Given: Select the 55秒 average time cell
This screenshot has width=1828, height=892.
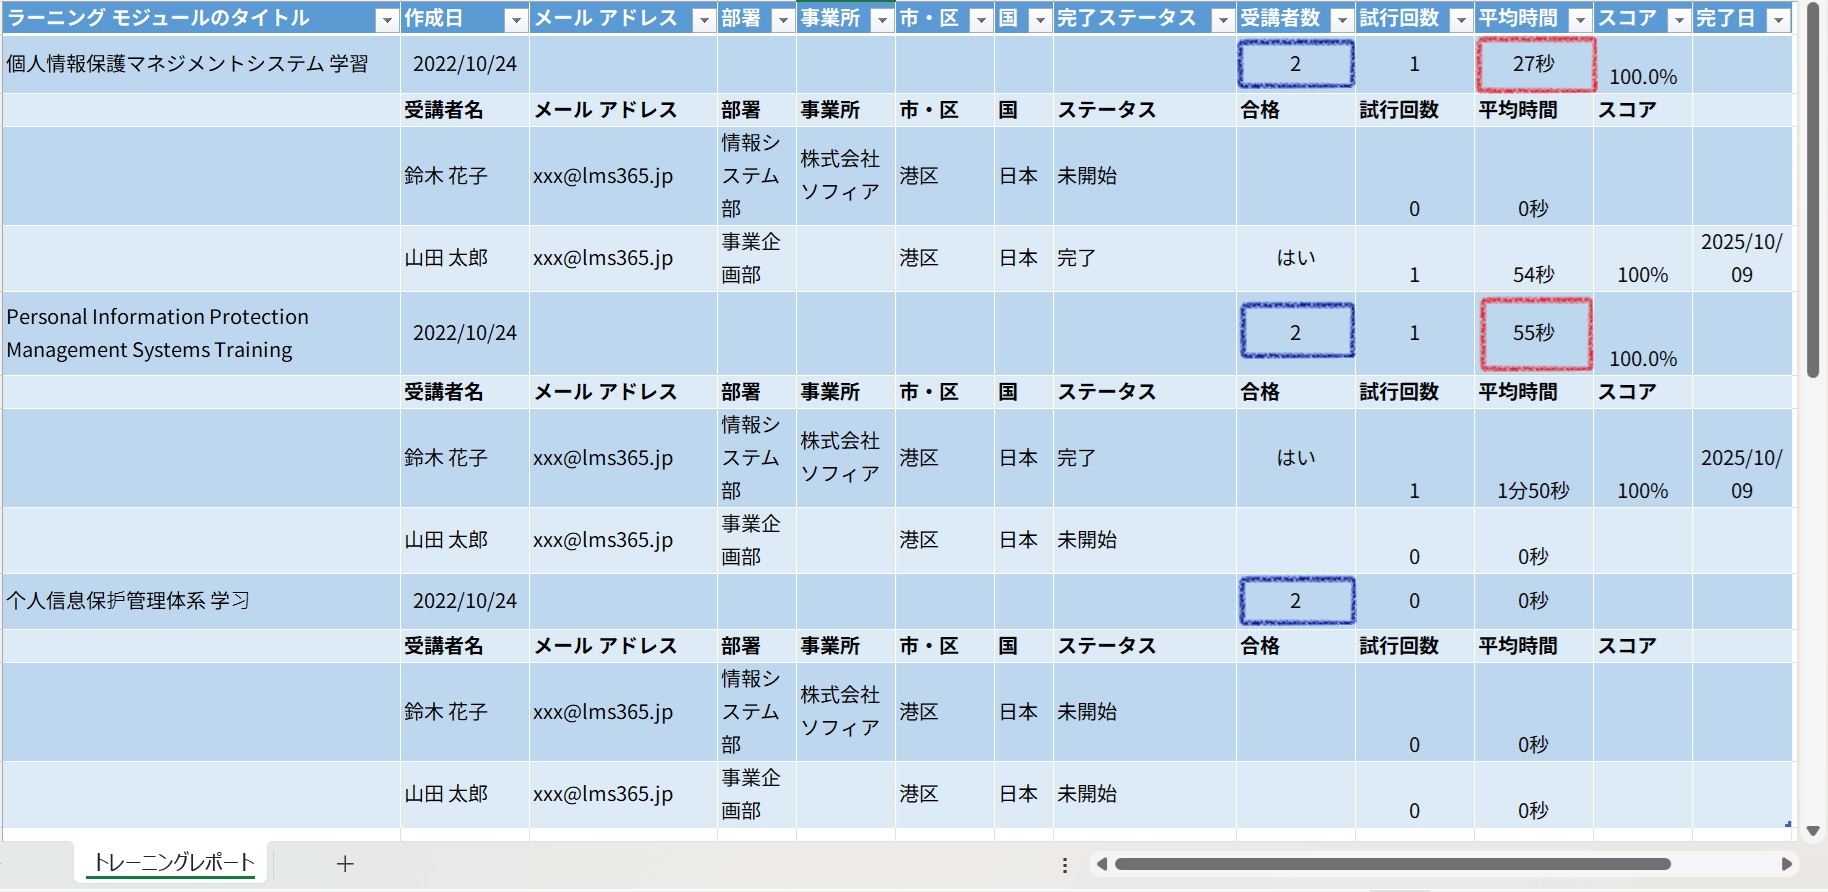Looking at the screenshot, I should [x=1534, y=333].
